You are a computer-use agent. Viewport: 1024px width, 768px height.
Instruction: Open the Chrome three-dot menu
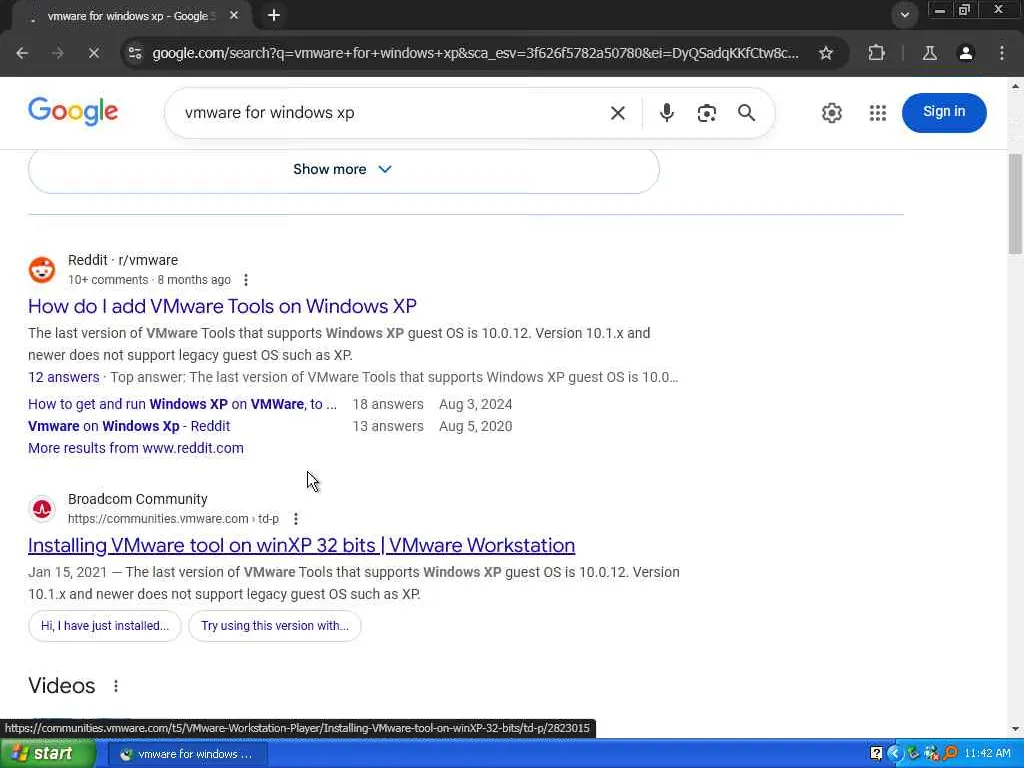click(1002, 53)
